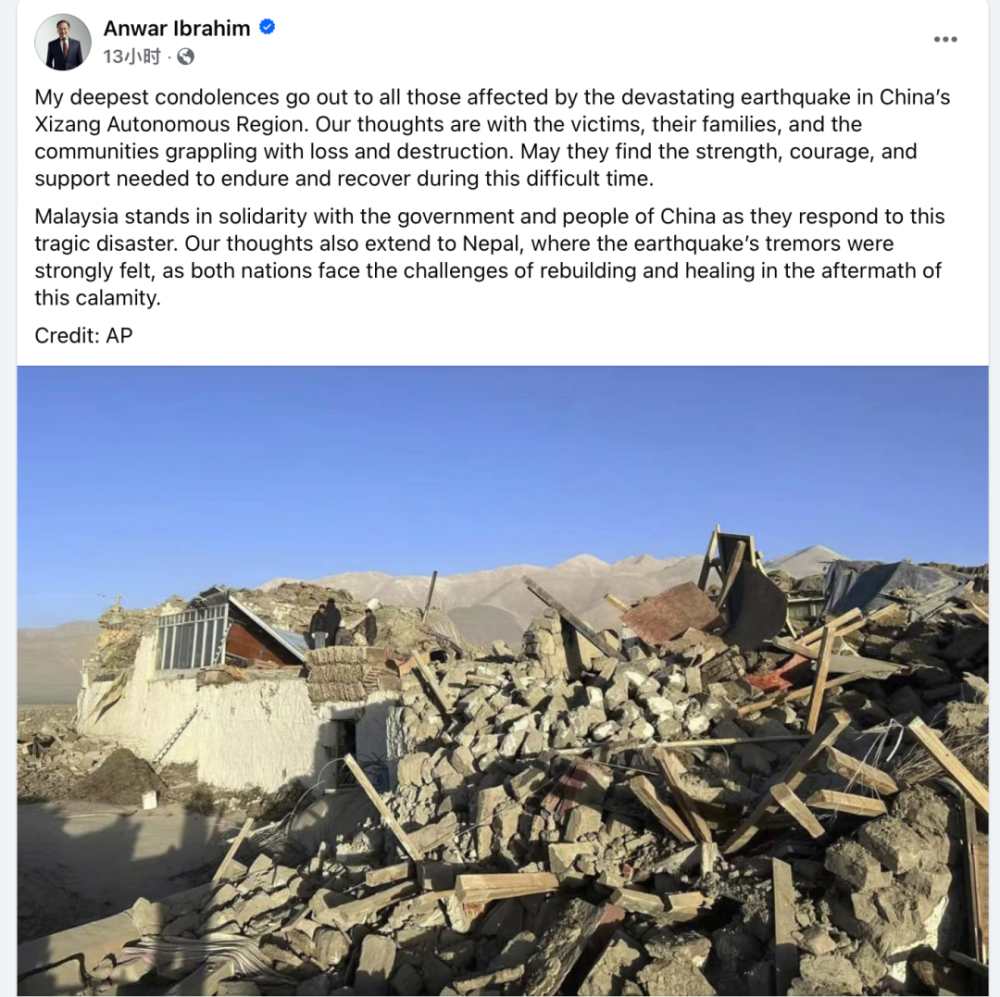Open Anwar Ibrahim's profile picture
The image size is (1000, 997).
[62, 42]
